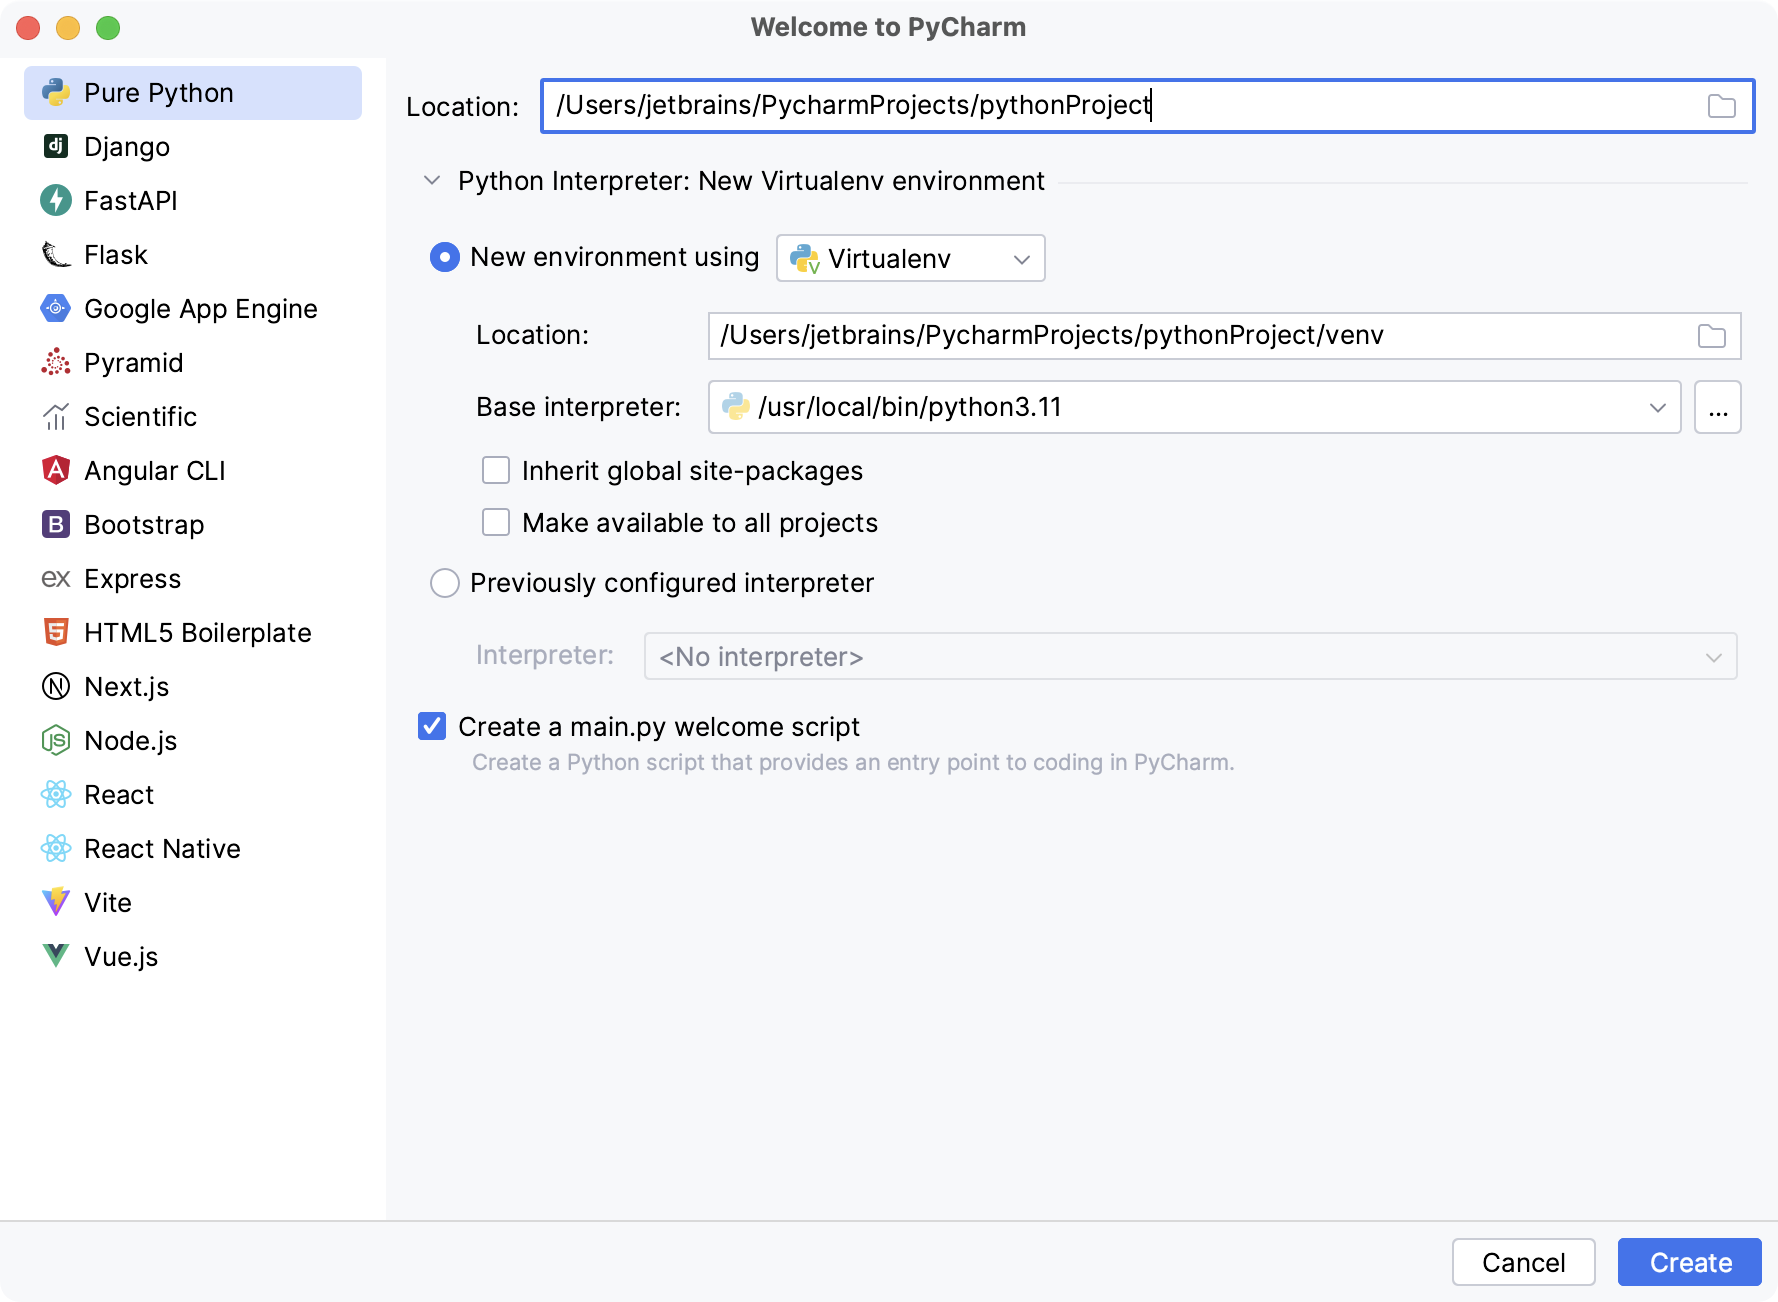Choose React Native project type

point(193,849)
